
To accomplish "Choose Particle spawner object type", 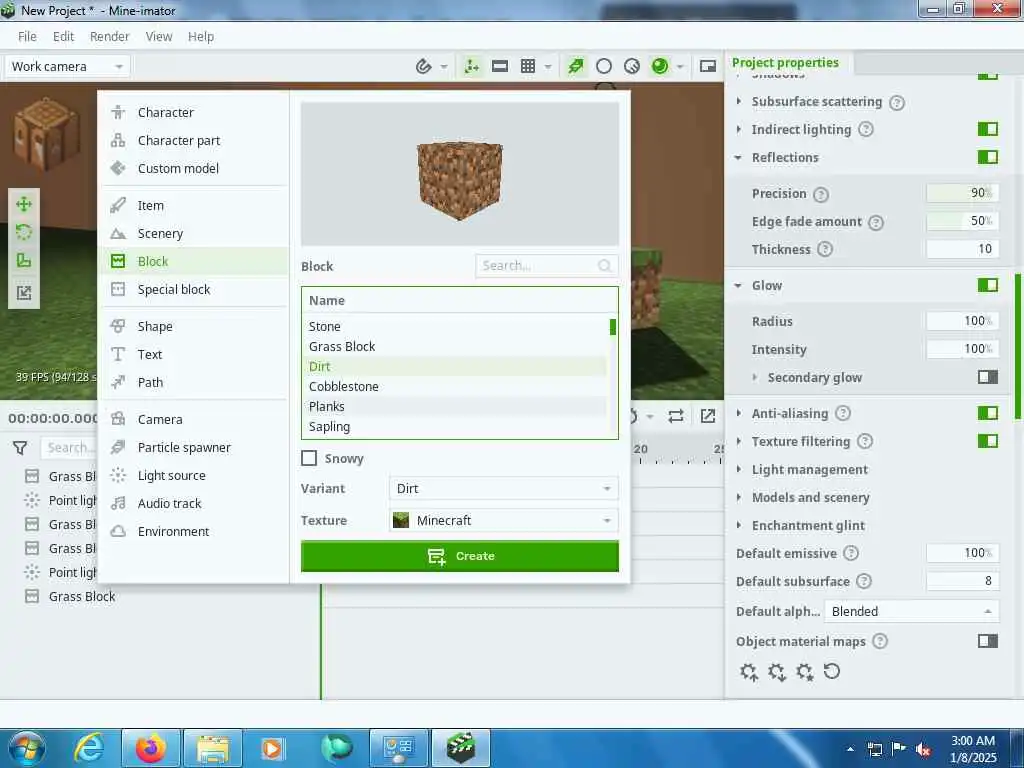I will (193, 447).
